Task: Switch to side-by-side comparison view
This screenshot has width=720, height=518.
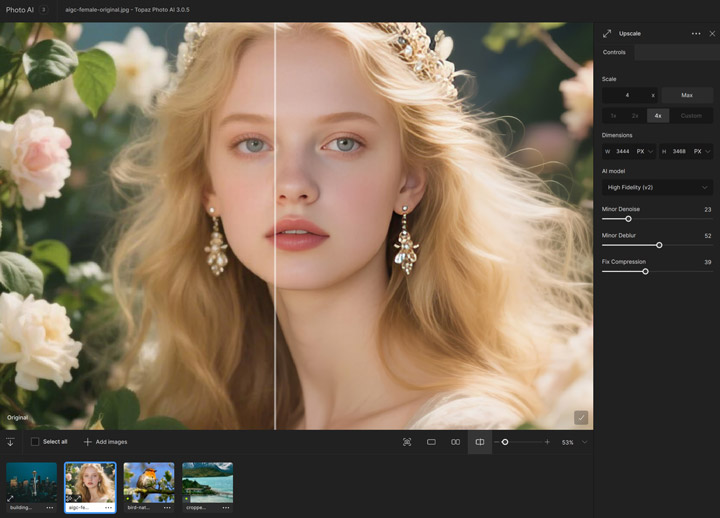Action: [455, 442]
